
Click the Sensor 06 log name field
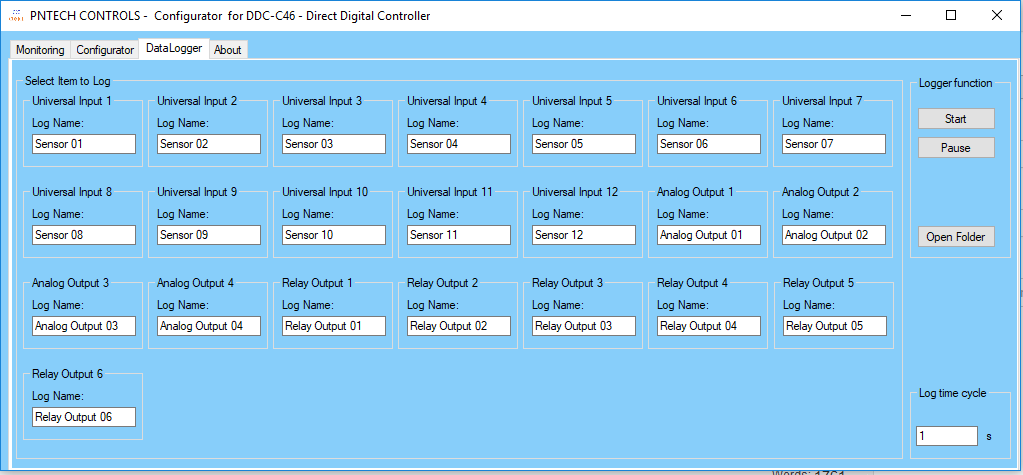click(709, 144)
